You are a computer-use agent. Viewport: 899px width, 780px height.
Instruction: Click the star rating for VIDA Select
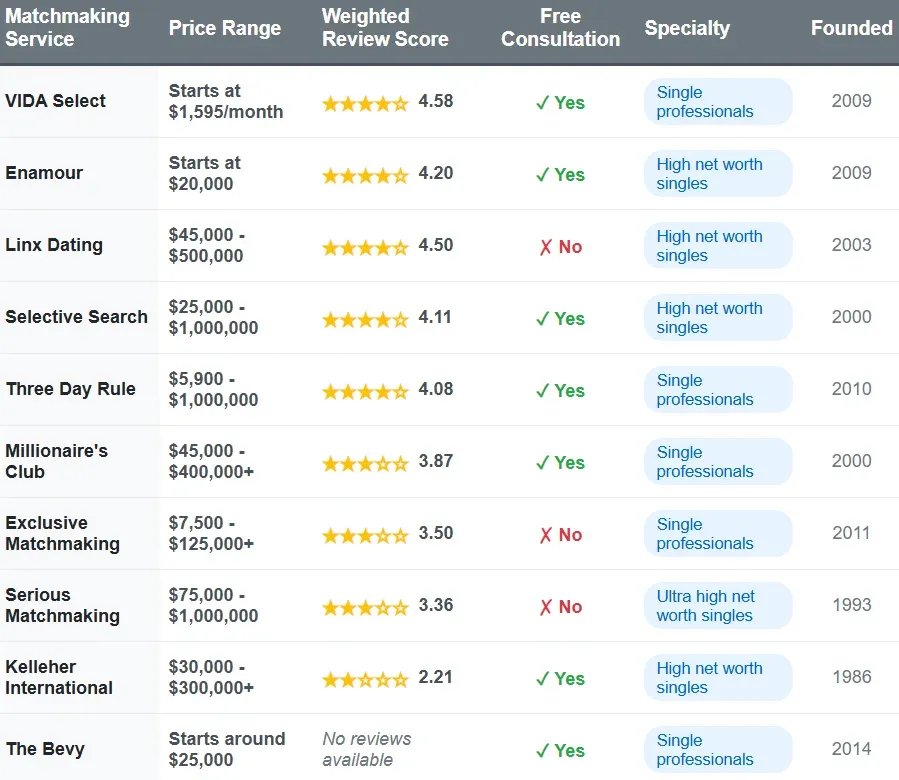pos(365,102)
